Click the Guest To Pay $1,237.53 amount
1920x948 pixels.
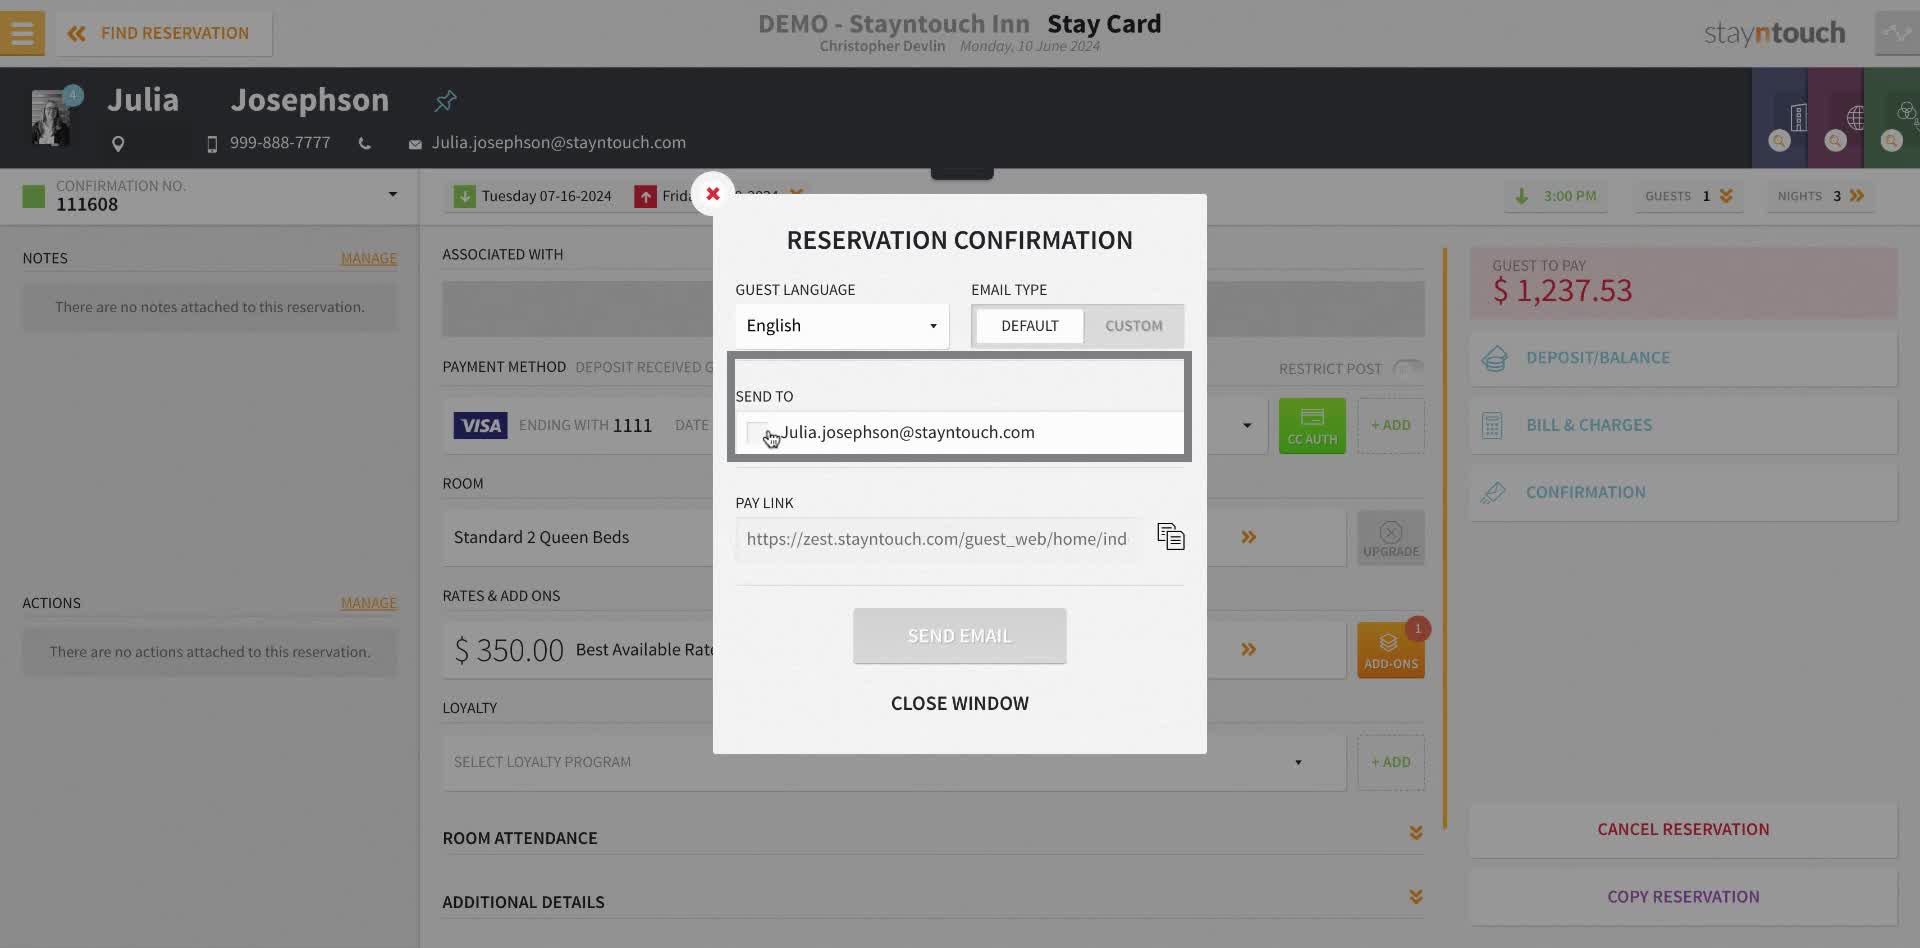(x=1562, y=291)
